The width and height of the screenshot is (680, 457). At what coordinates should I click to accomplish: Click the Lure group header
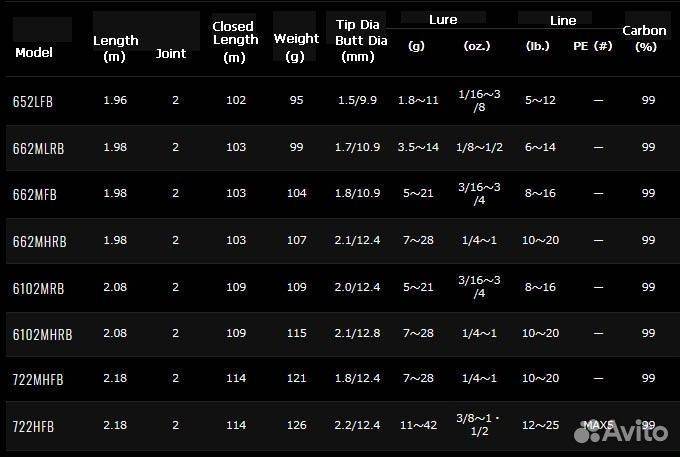coord(443,20)
